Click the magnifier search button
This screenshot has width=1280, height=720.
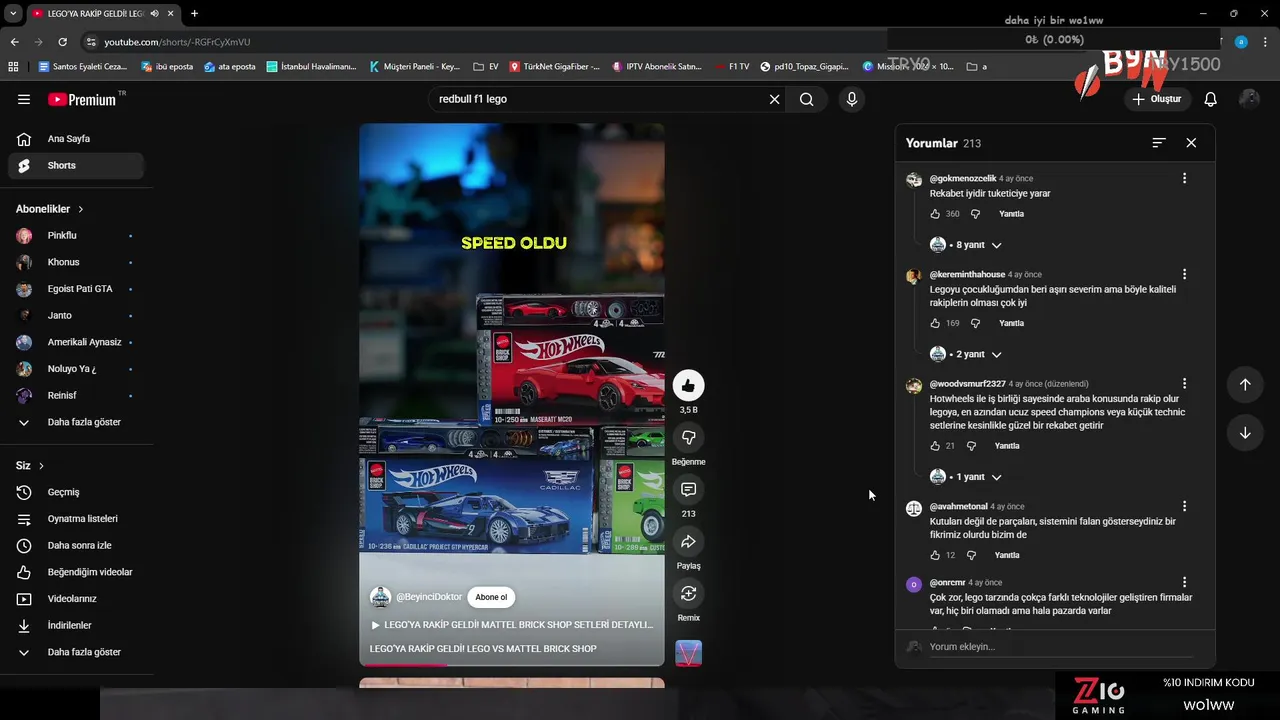(807, 99)
